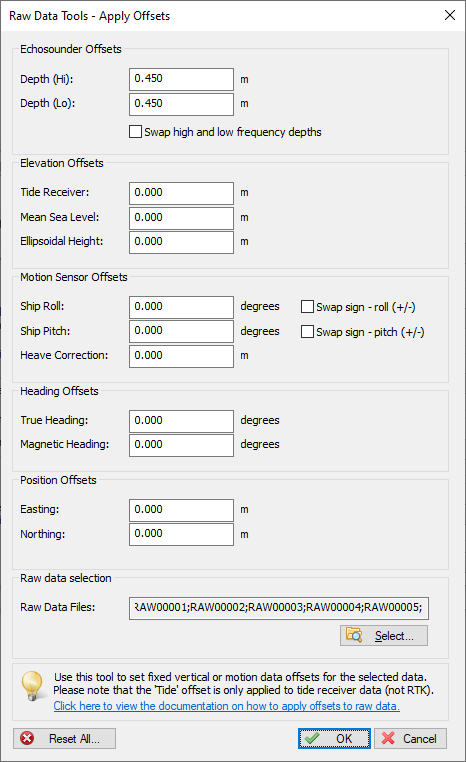Click the red X icon on Reset All
The height and width of the screenshot is (762, 466).
[x=27, y=739]
